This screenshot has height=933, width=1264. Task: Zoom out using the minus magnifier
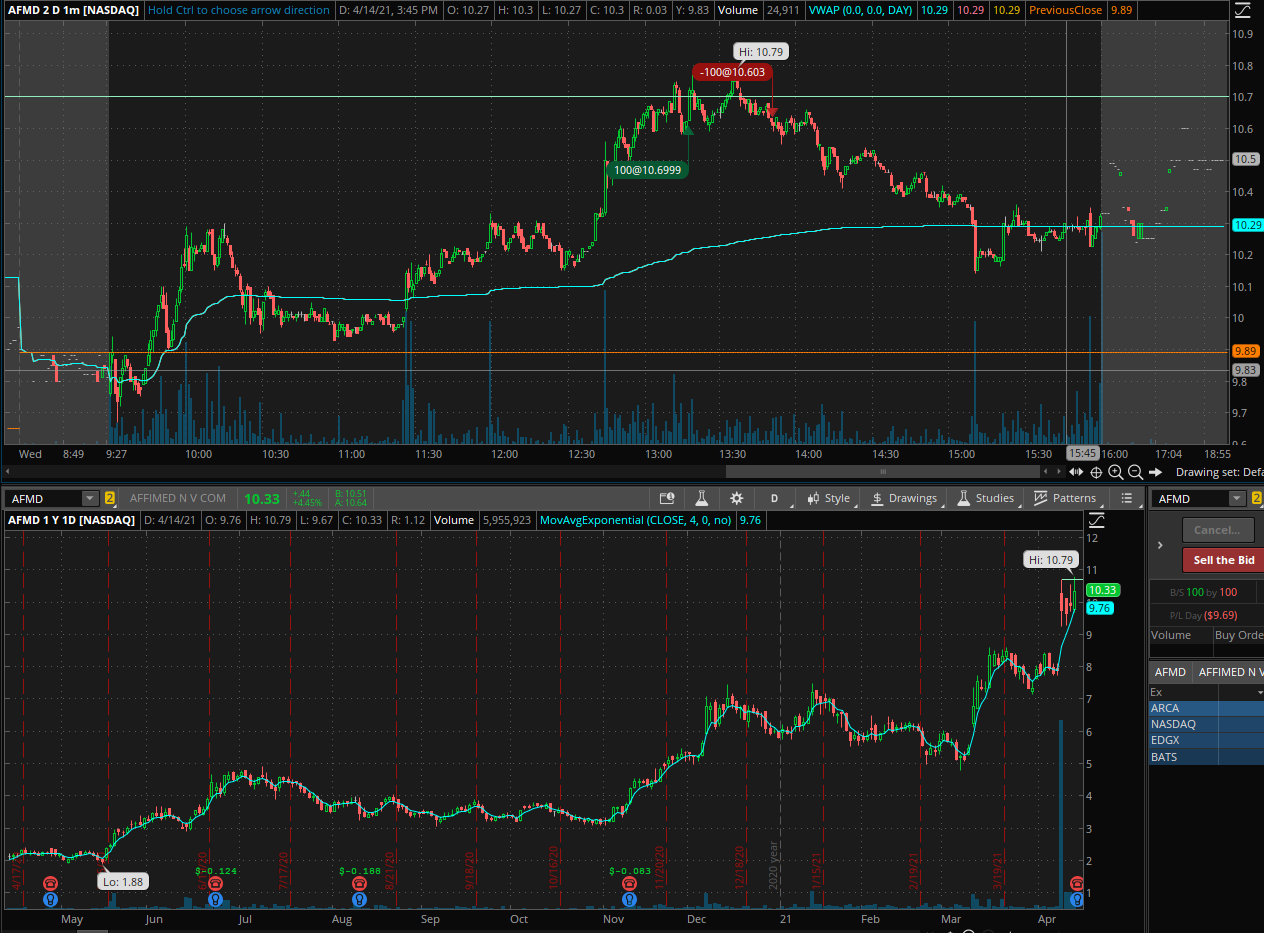click(1136, 472)
